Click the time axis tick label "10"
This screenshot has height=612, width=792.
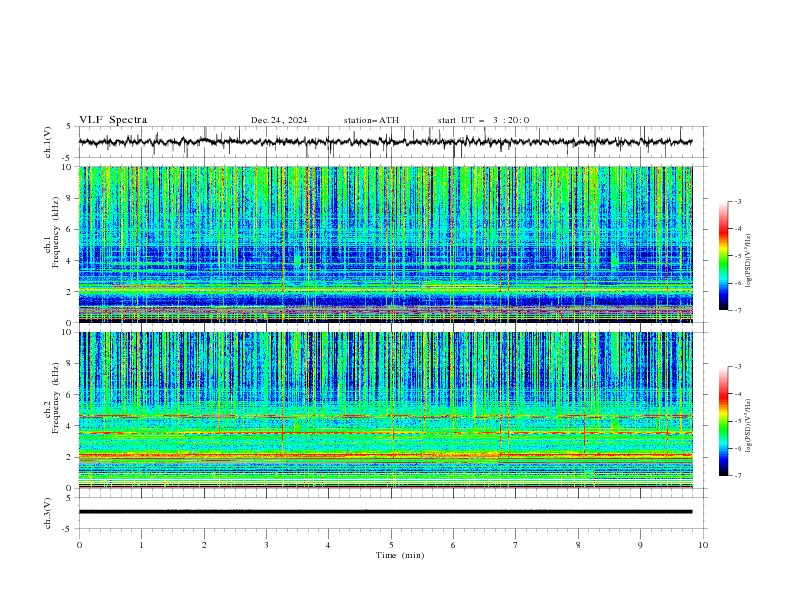(x=703, y=545)
